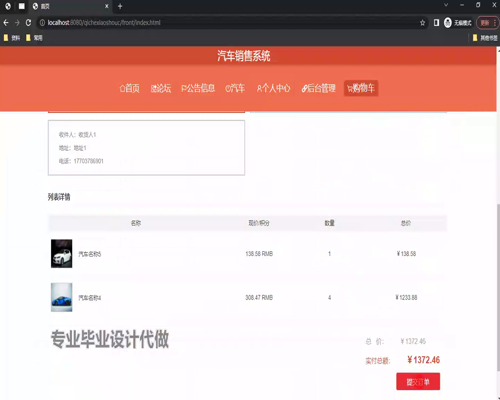Image resolution: width=500 pixels, height=400 pixels.
Task: Open 论坛 in the navigation menu
Action: (161, 88)
